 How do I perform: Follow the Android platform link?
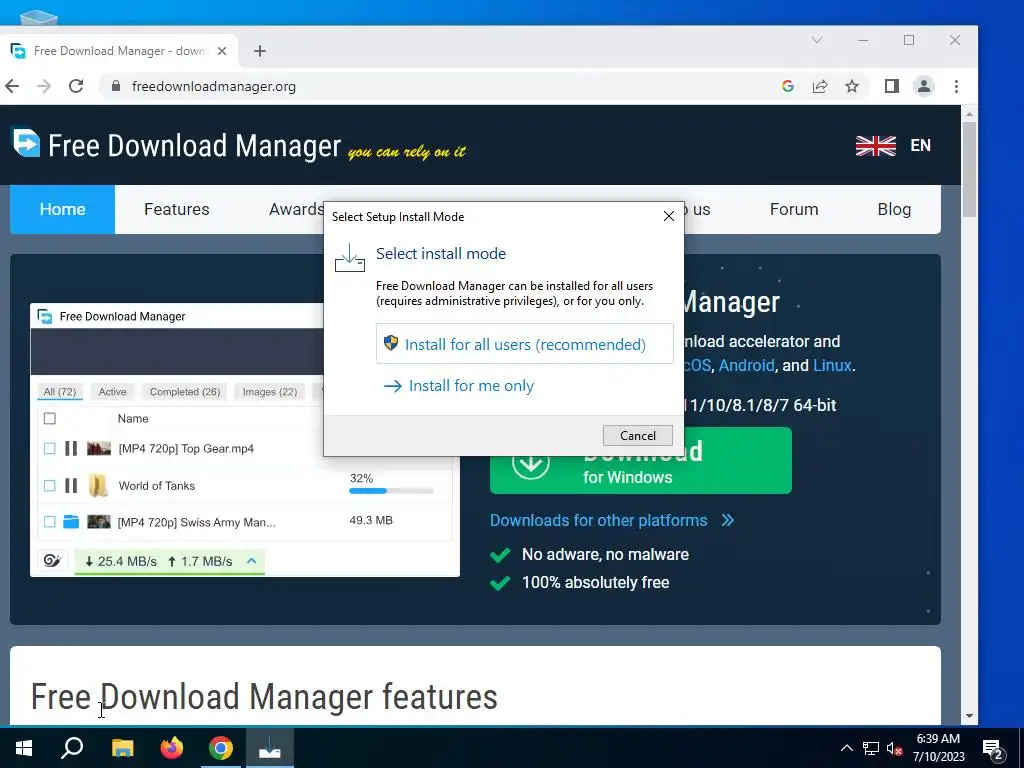(746, 365)
